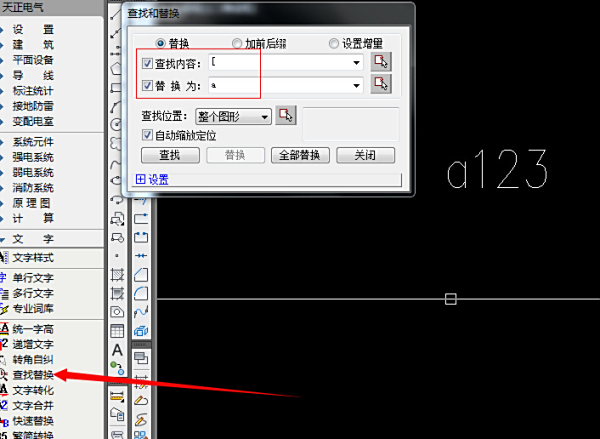
Task: Uncheck the 查找内容 checkbox
Action: 147,63
